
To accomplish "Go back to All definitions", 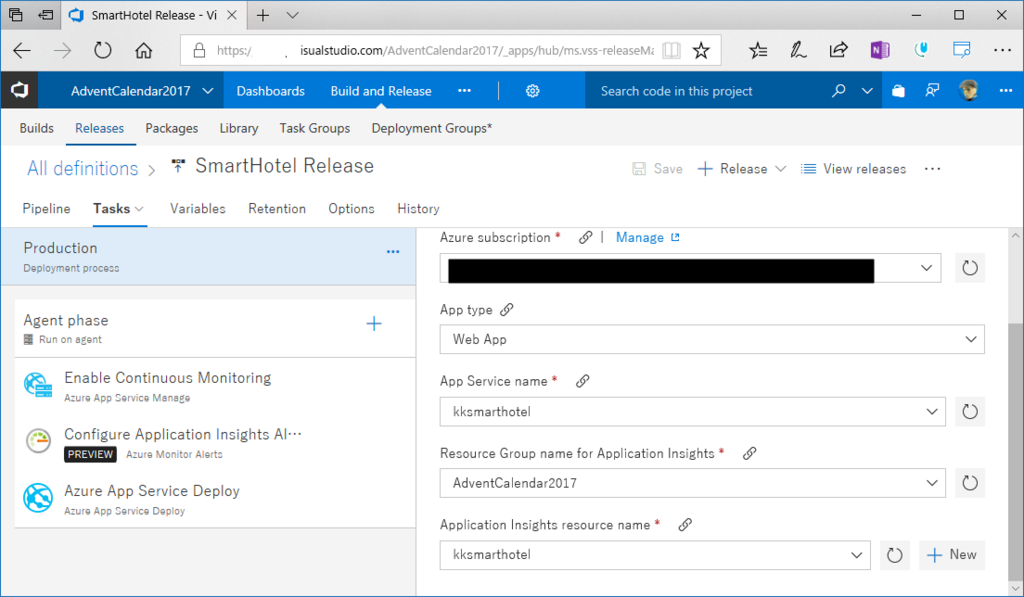I will click(83, 169).
